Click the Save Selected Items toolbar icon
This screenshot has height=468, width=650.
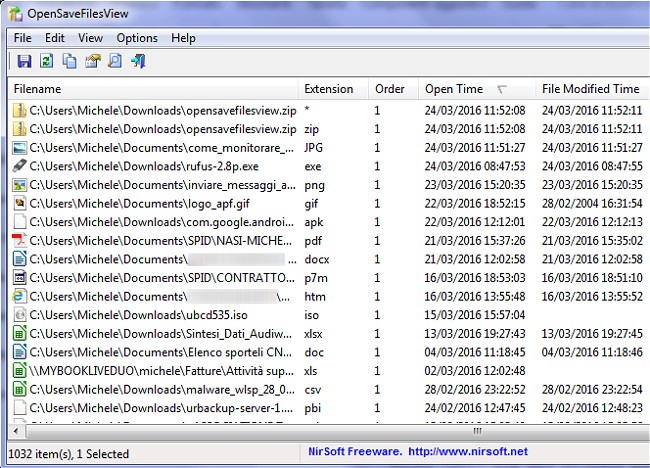click(24, 61)
